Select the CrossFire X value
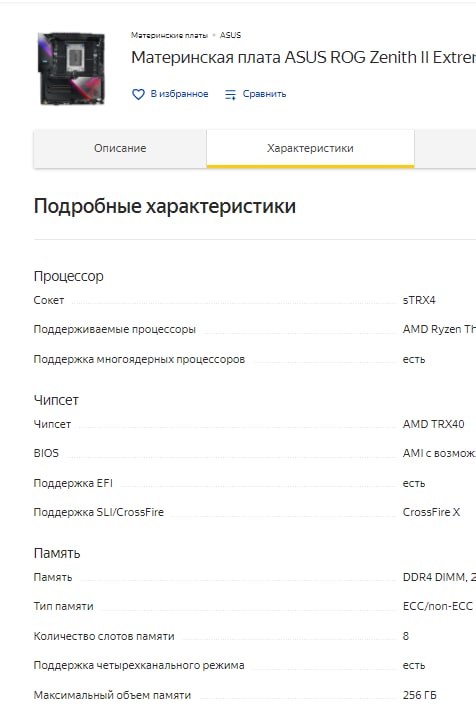Screen dimensions: 476x708 click(431, 512)
